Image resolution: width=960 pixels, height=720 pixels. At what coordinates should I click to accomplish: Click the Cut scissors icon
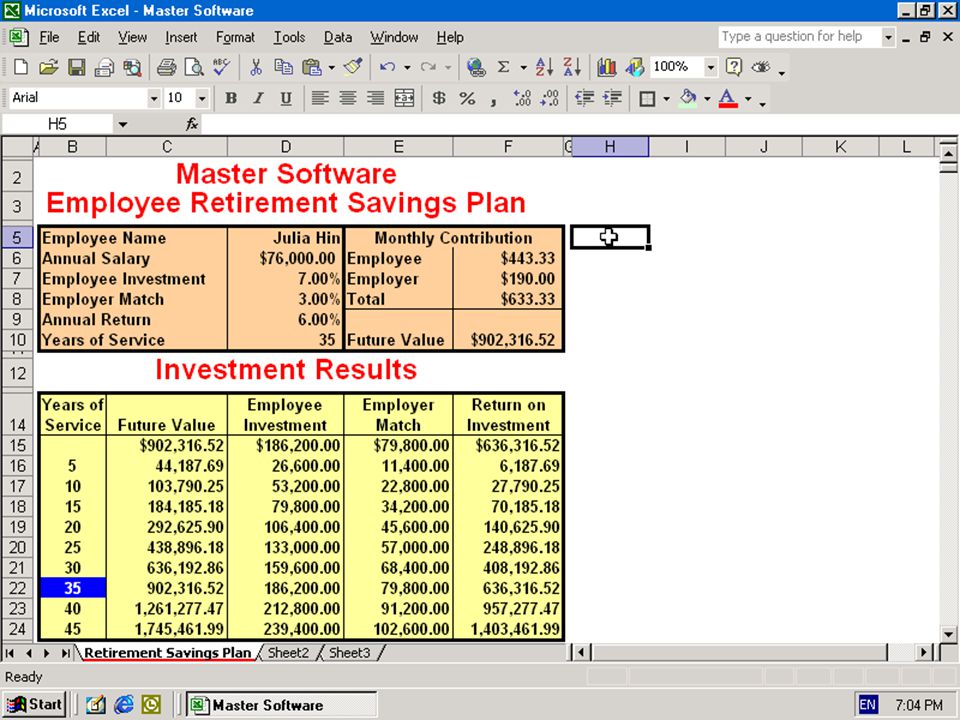click(256, 67)
